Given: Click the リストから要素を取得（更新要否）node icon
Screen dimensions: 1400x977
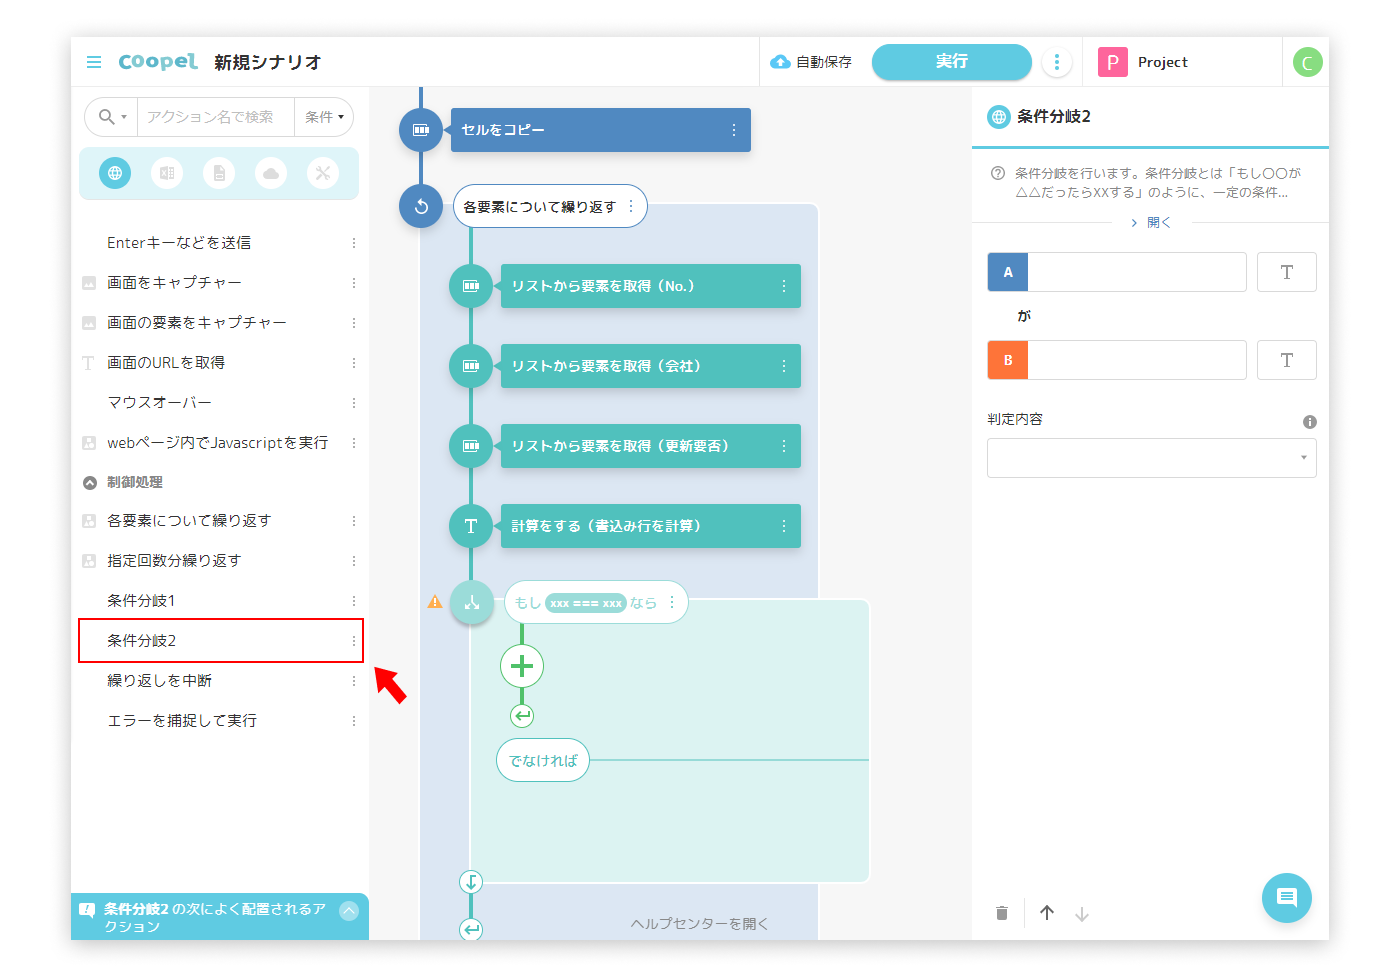Looking at the screenshot, I should [471, 446].
